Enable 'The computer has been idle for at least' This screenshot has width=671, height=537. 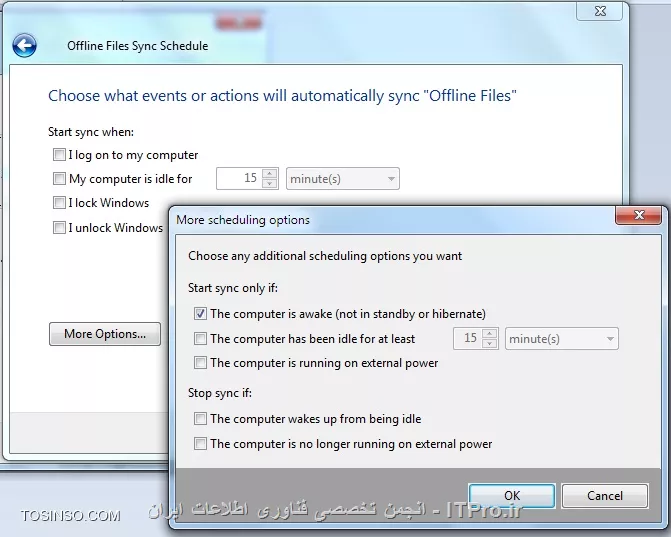[200, 338]
